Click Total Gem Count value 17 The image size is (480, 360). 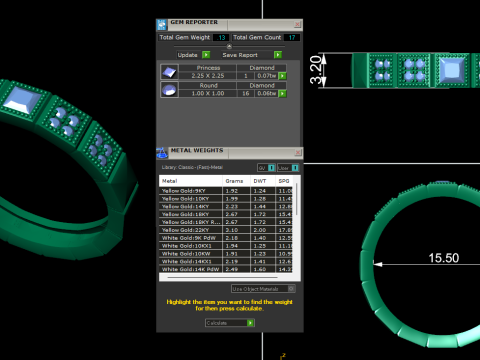pyautogui.click(x=292, y=38)
